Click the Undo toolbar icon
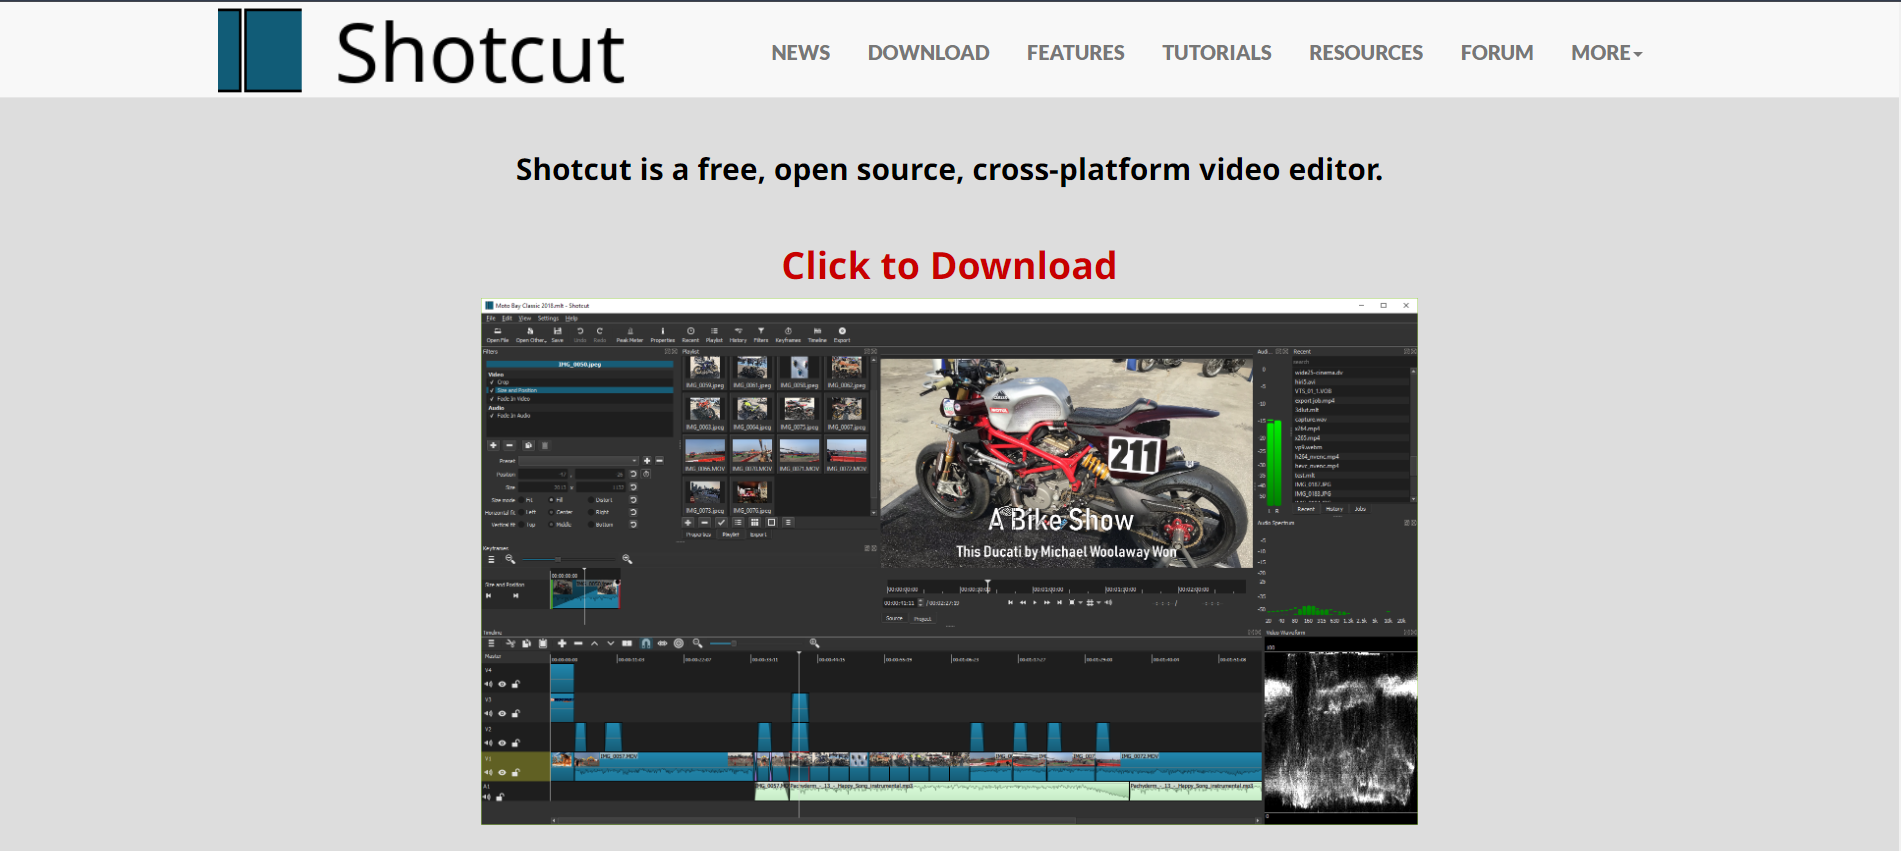The height and width of the screenshot is (851, 1901). point(580,334)
